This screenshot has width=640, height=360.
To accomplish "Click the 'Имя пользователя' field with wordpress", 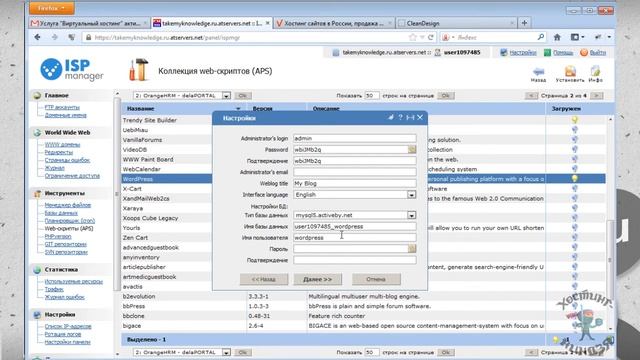I will coord(355,238).
